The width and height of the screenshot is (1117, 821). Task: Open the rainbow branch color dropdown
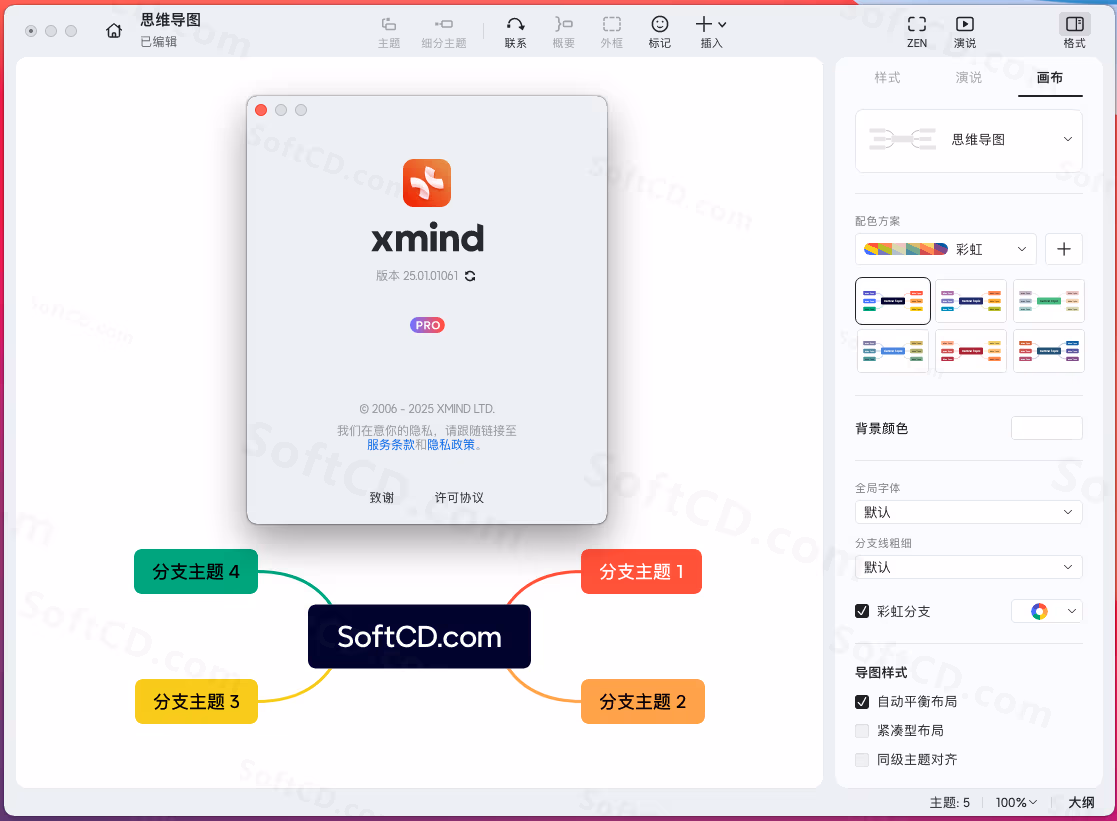pos(1047,611)
